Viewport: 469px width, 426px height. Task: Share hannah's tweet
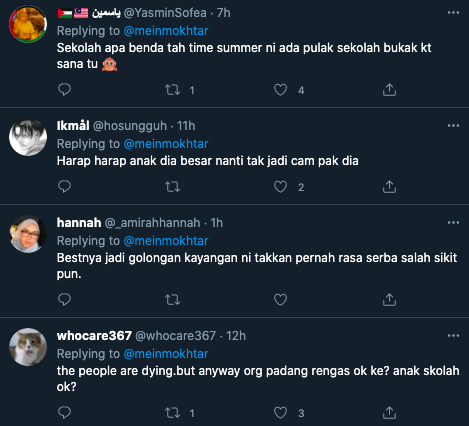click(x=389, y=299)
